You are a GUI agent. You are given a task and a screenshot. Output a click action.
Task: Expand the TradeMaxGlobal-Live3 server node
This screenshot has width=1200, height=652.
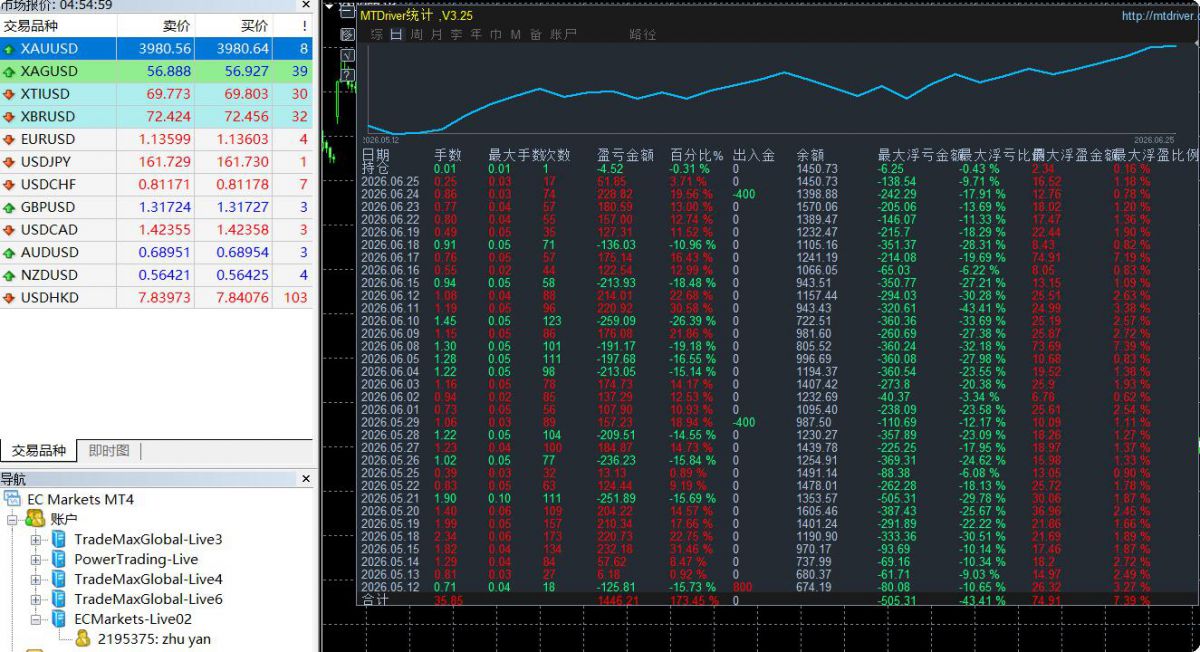[x=36, y=540]
